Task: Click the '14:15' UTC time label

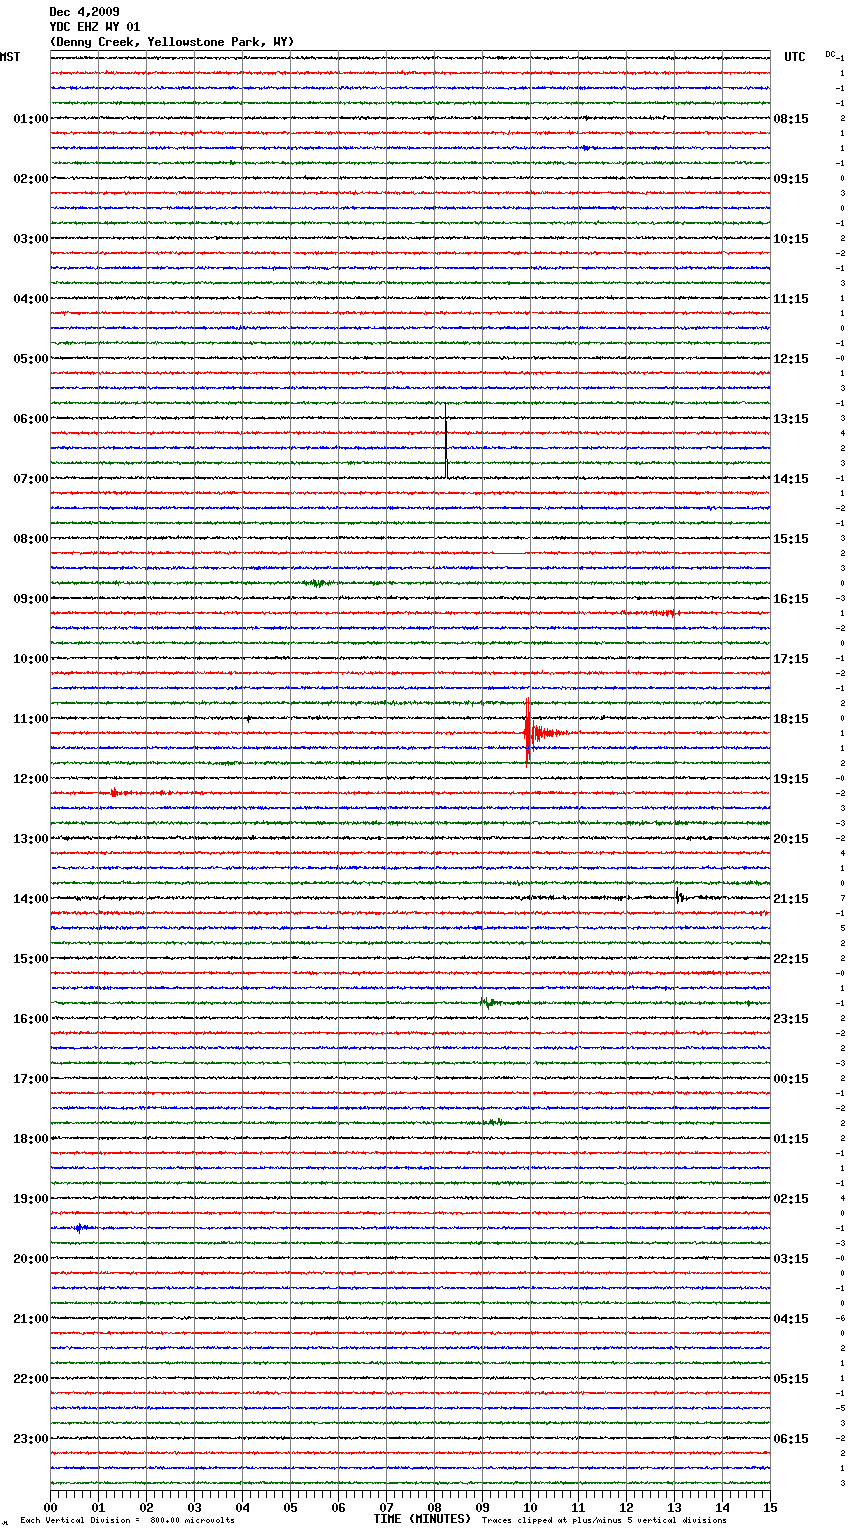Action: pos(791,479)
